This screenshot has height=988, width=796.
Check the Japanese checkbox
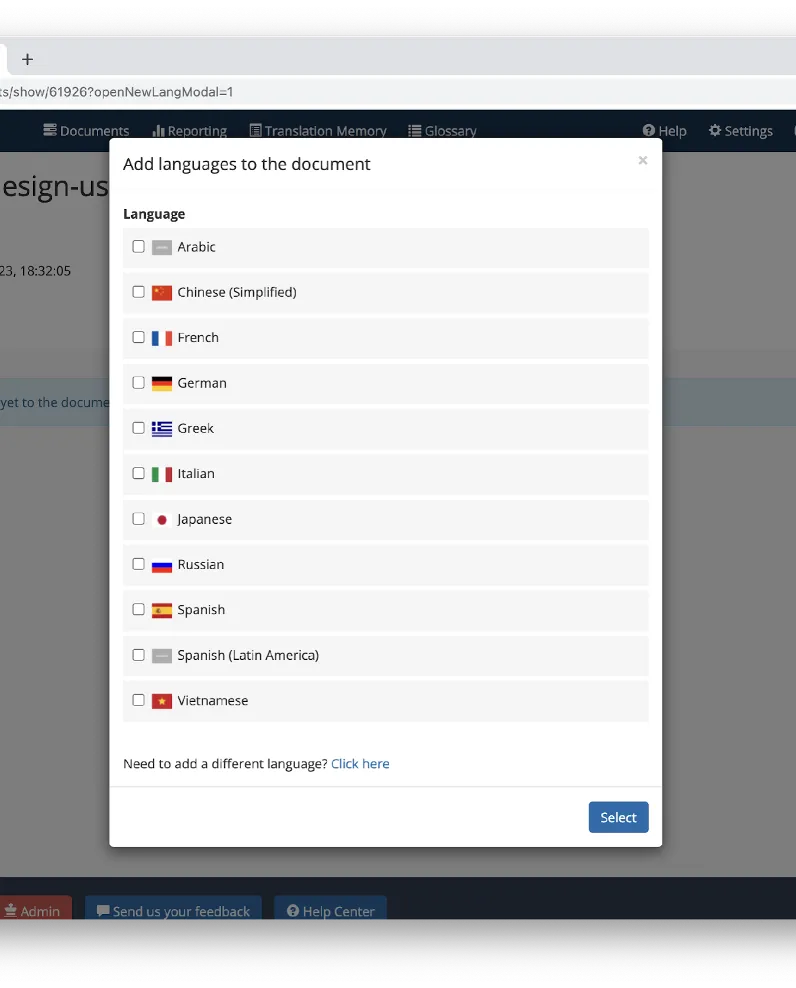coord(139,519)
